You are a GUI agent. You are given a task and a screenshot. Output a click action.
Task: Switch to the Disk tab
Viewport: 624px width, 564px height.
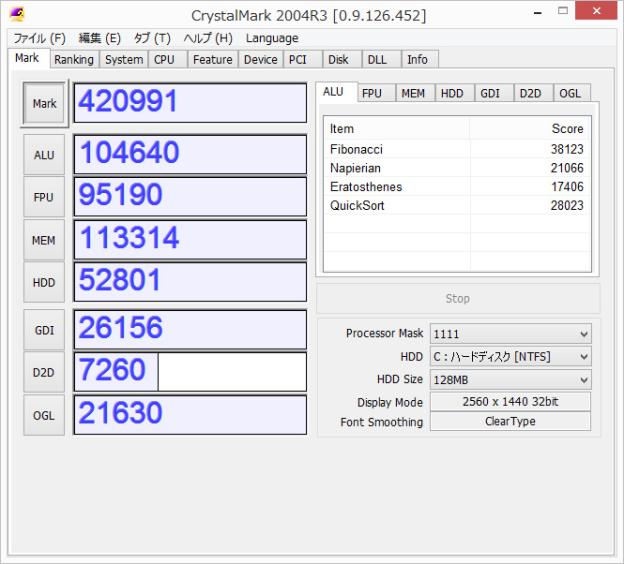[342, 59]
